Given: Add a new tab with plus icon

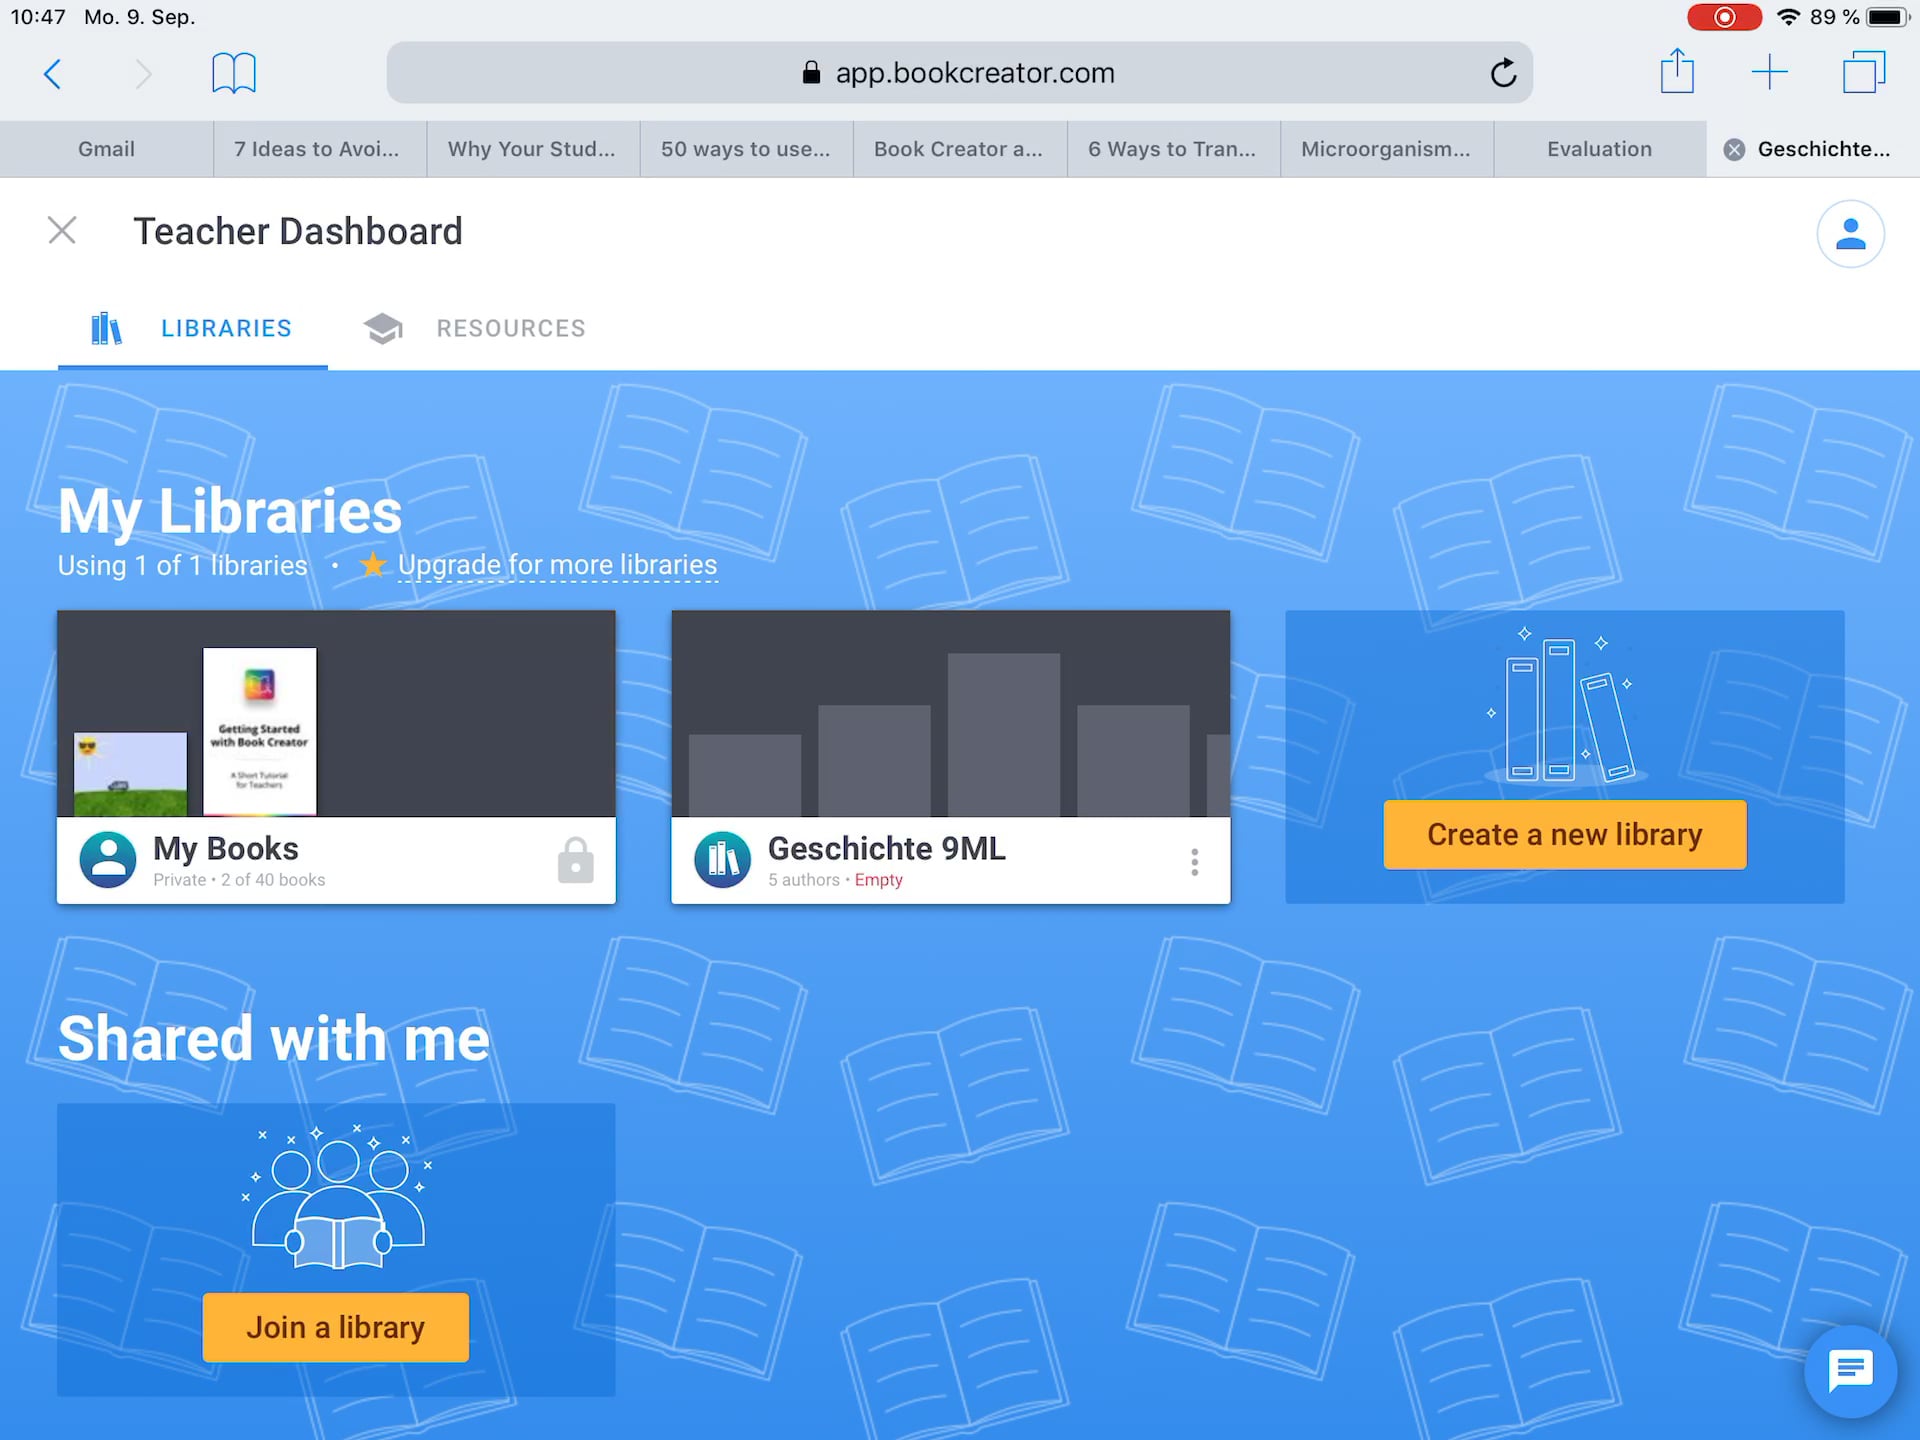Looking at the screenshot, I should click(x=1769, y=72).
